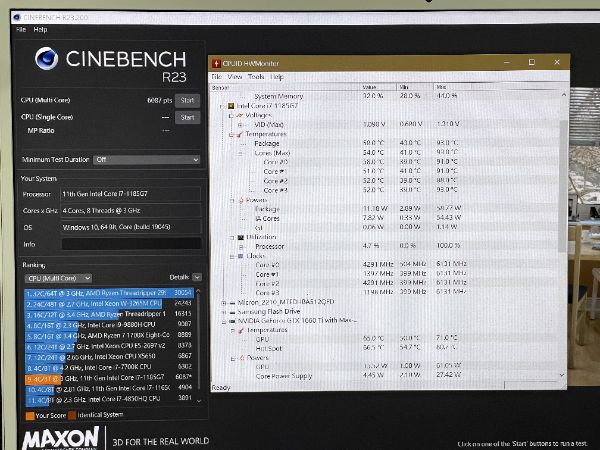Click the CPU Temperatures thermometer icon
Viewport: 600px width, 450px height.
240,134
